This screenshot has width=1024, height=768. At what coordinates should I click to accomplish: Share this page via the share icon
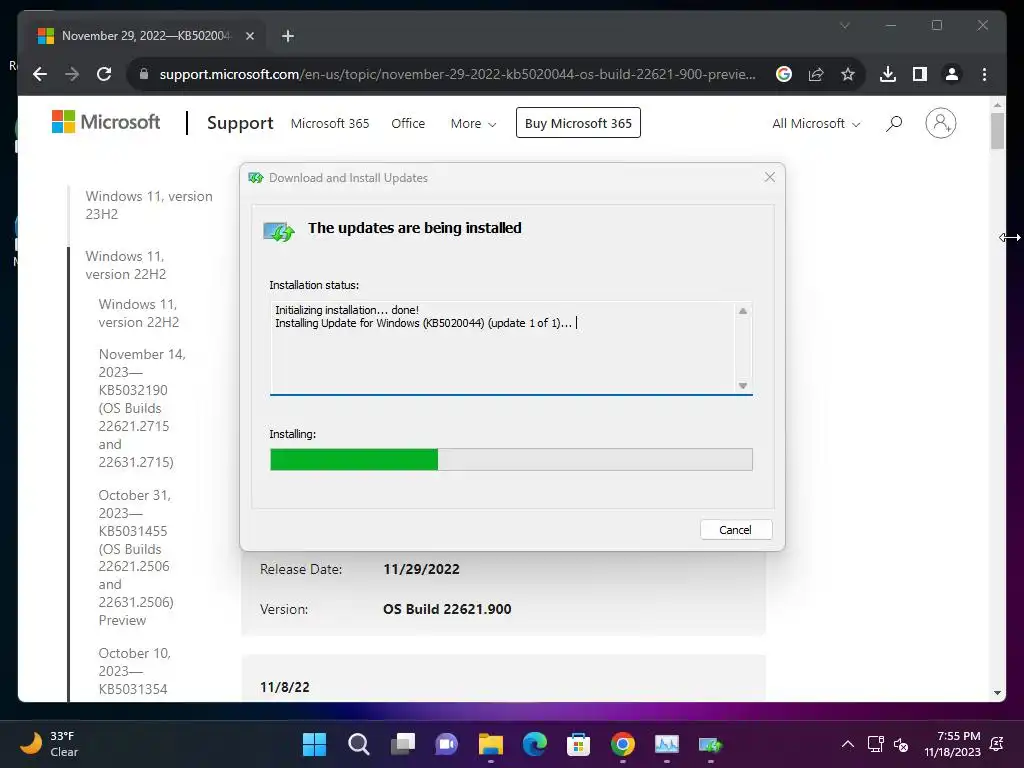pyautogui.click(x=816, y=74)
